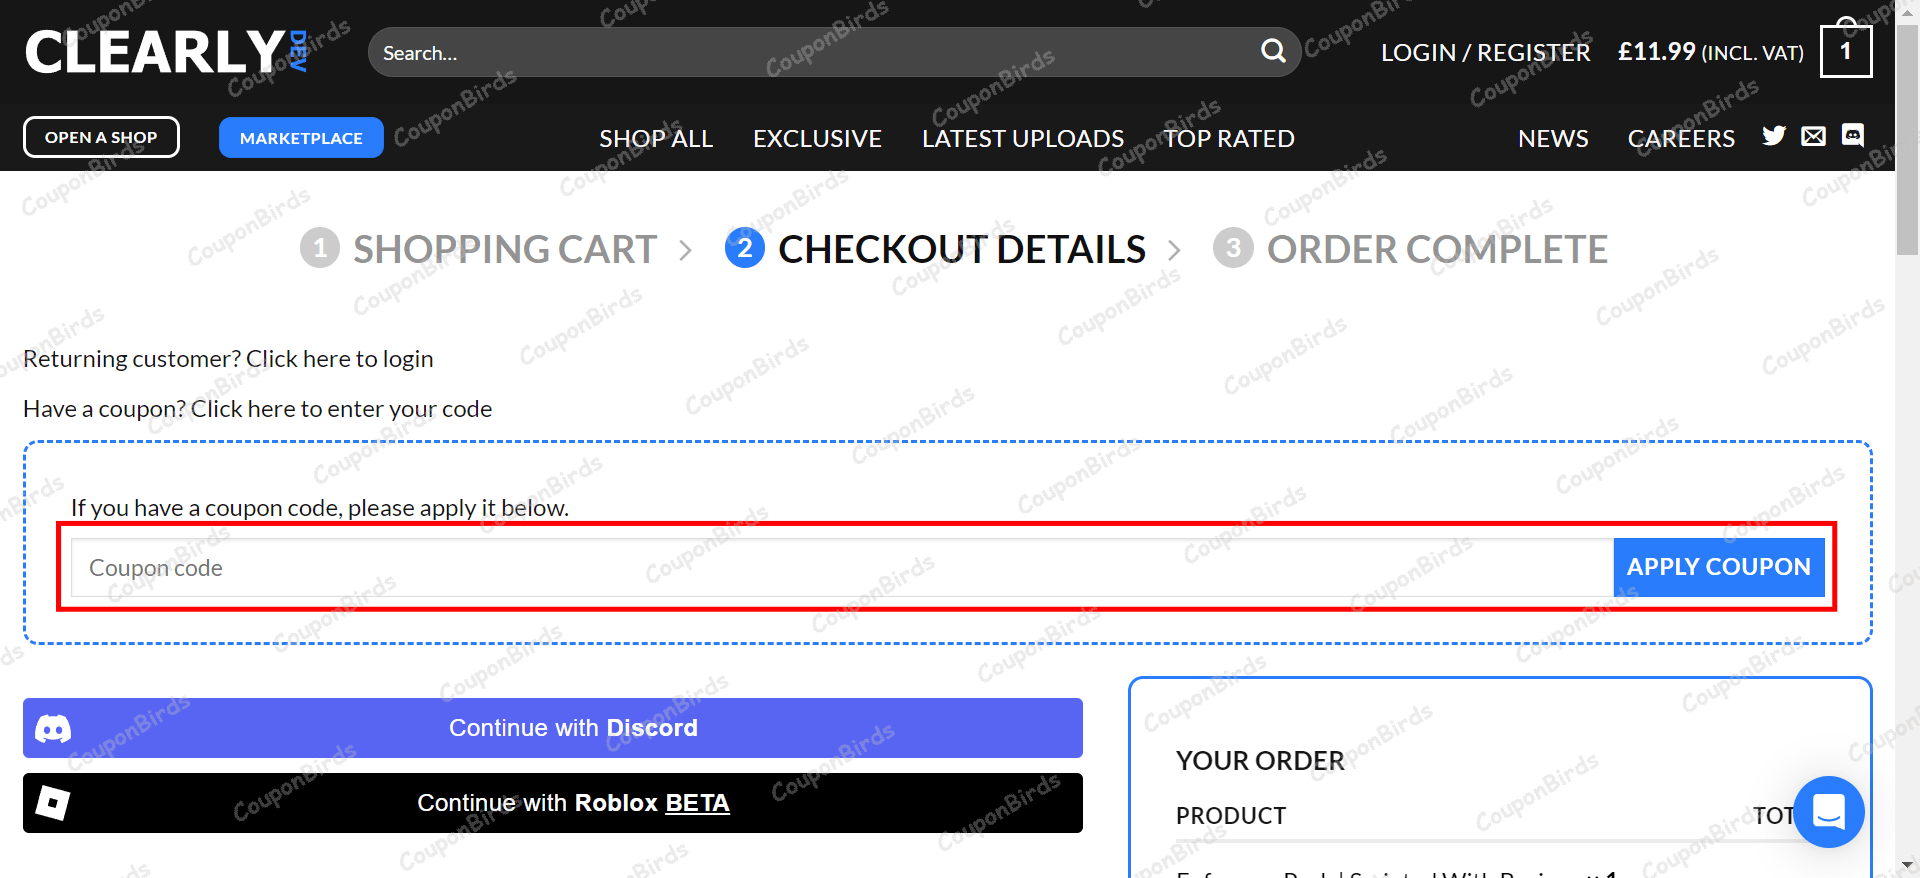This screenshot has width=1920, height=878.
Task: Click APPLY COUPON
Action: 1718,567
